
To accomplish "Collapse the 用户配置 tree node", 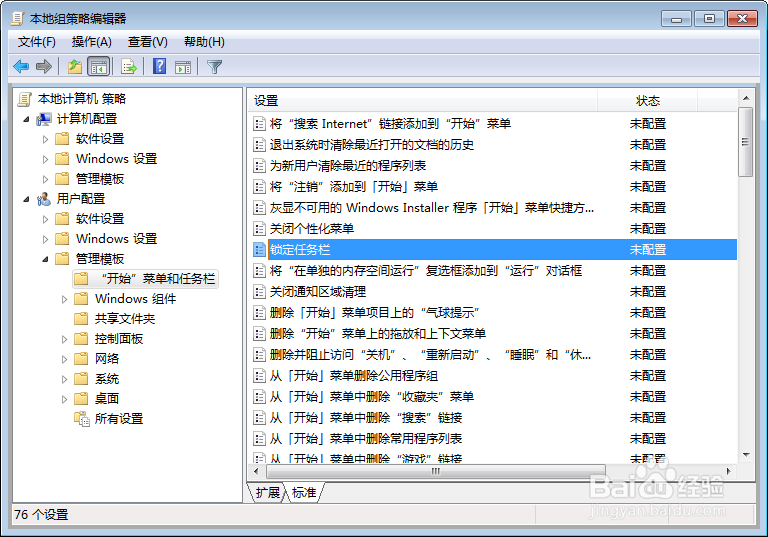I will pyautogui.click(x=26, y=199).
